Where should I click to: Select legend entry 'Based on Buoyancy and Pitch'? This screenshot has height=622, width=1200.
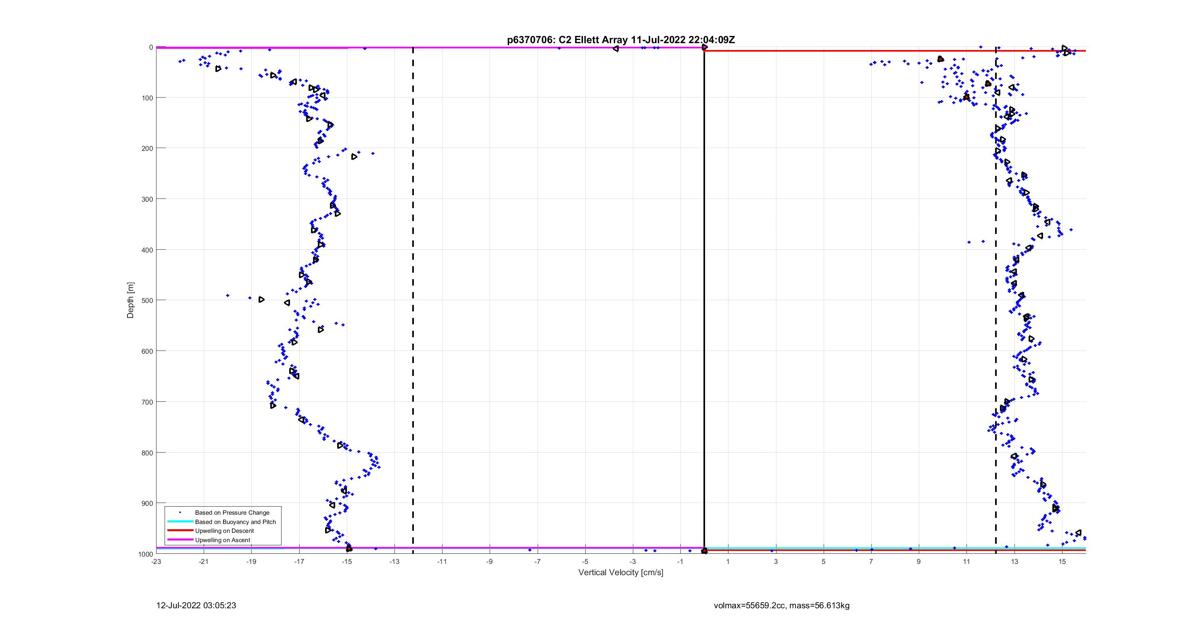(x=236, y=522)
